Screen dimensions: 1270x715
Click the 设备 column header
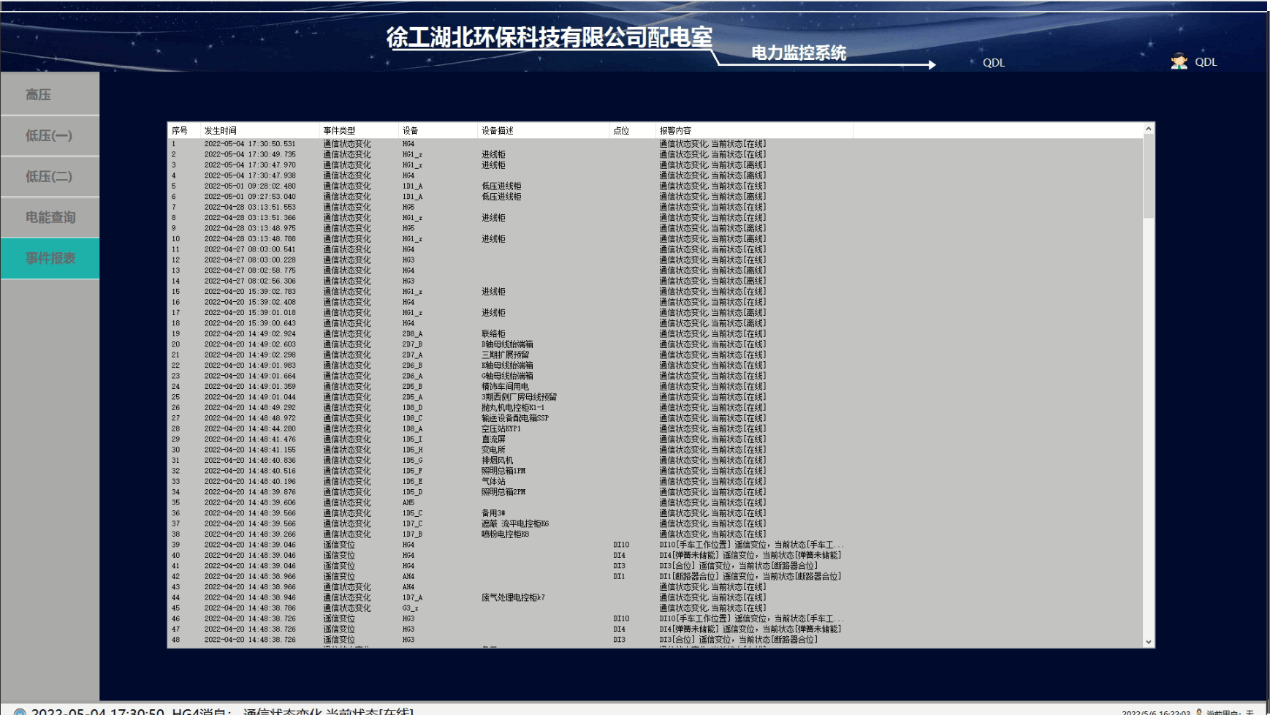(437, 131)
